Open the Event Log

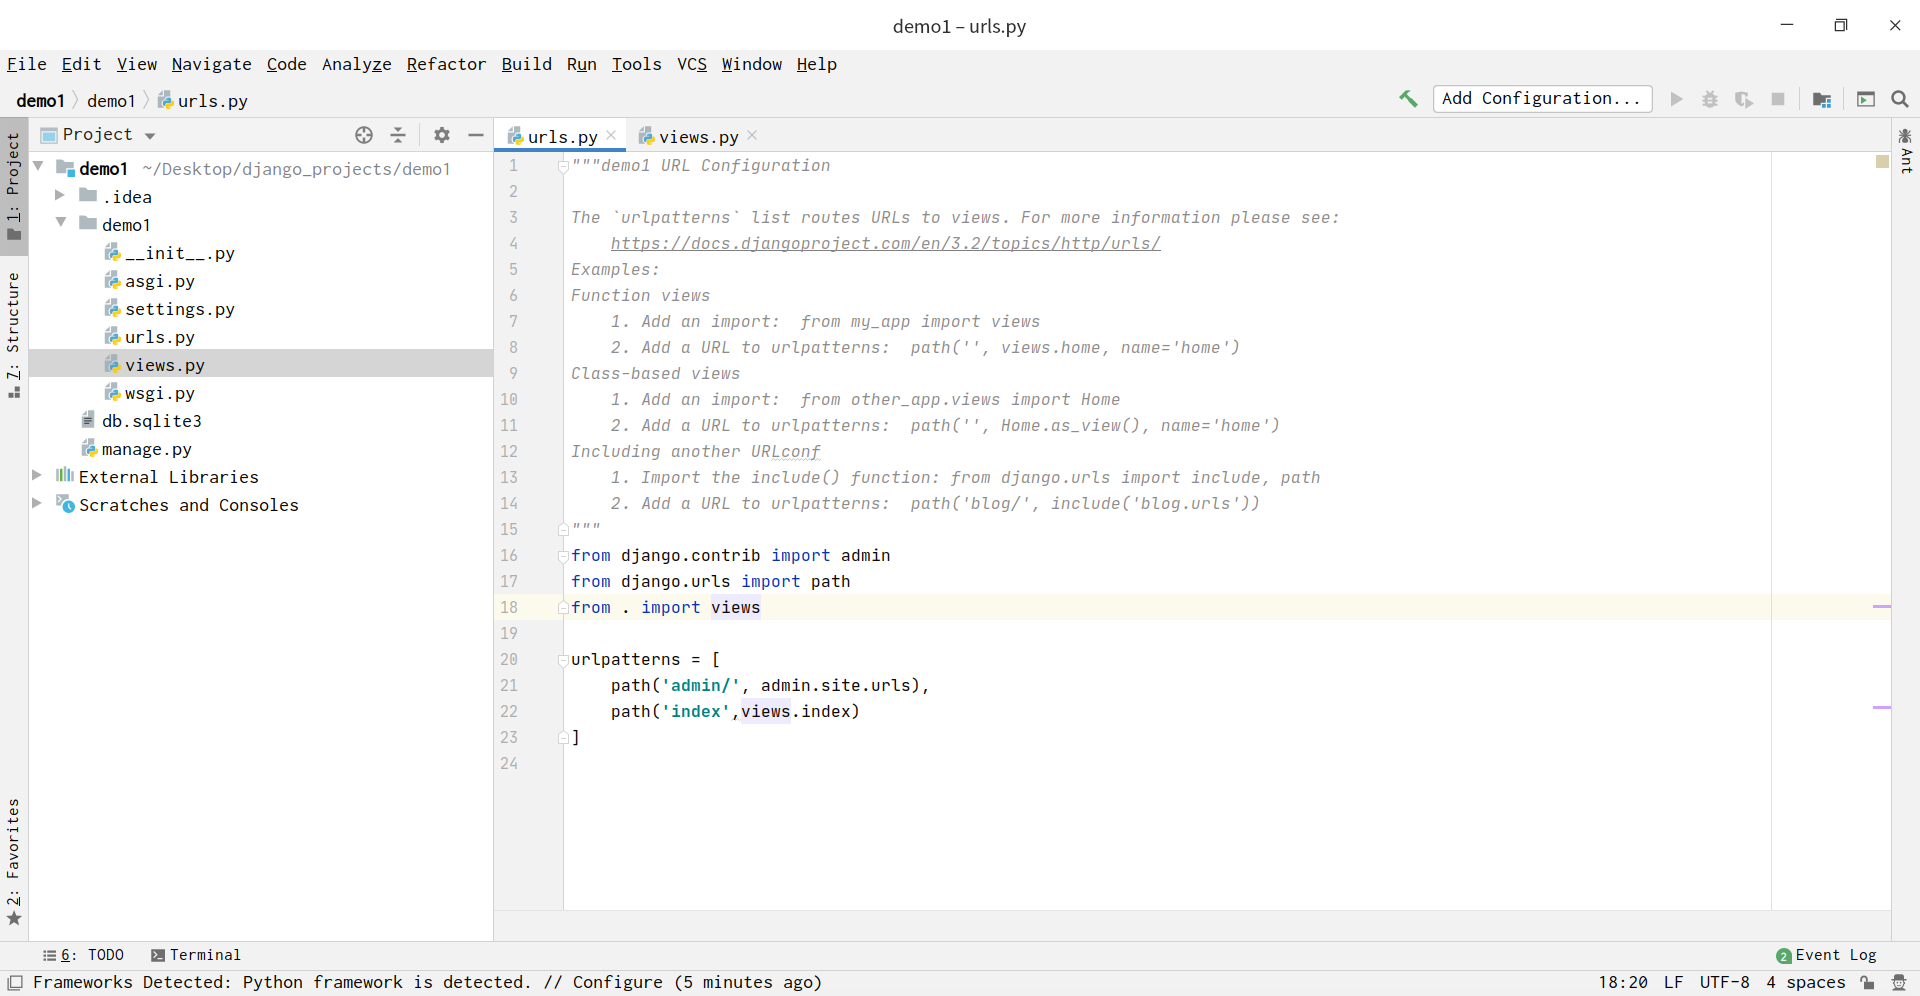tap(1835, 955)
